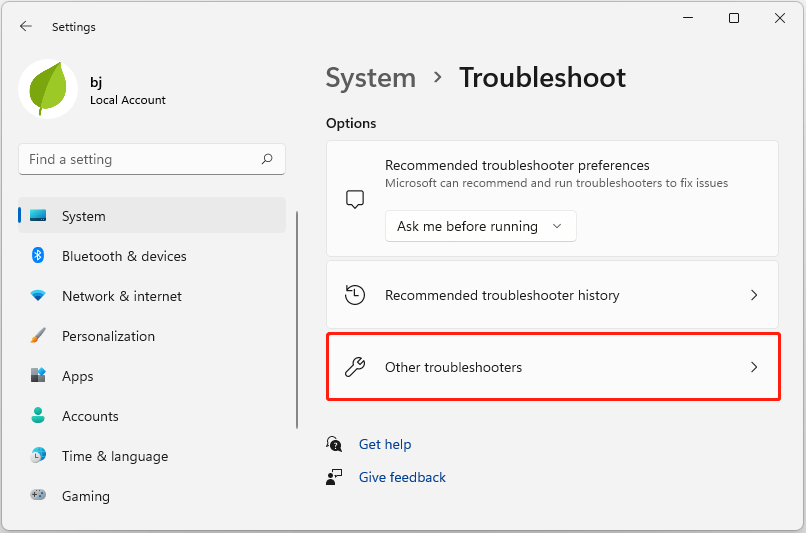Click the Network & internet wifi icon

click(x=38, y=296)
